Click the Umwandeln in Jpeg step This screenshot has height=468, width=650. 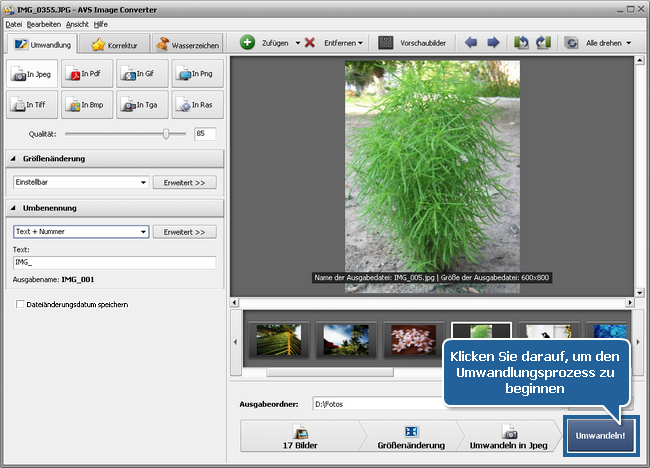(x=509, y=436)
